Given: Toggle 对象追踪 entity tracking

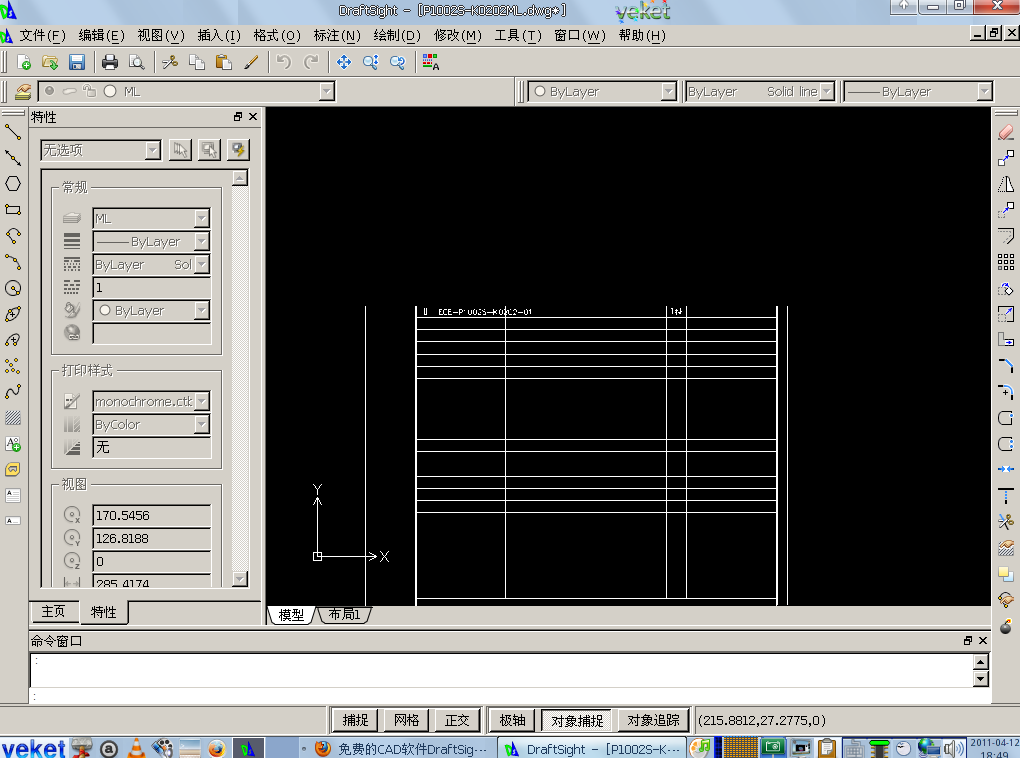Looking at the screenshot, I should [x=653, y=720].
